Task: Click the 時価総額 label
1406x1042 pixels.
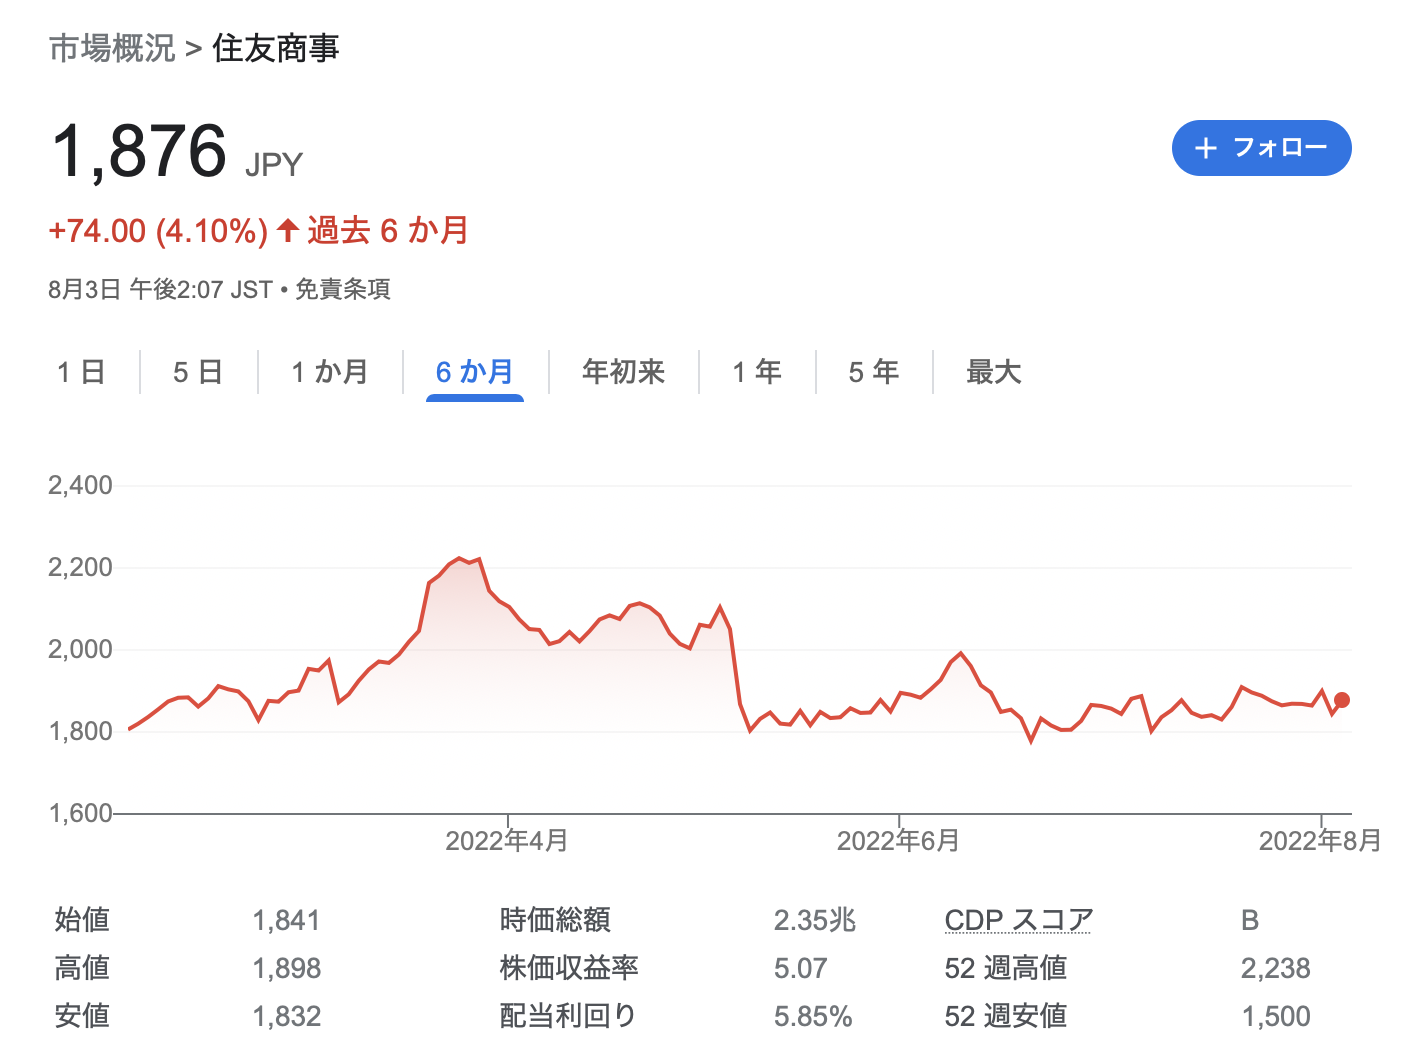Action: pyautogui.click(x=555, y=920)
